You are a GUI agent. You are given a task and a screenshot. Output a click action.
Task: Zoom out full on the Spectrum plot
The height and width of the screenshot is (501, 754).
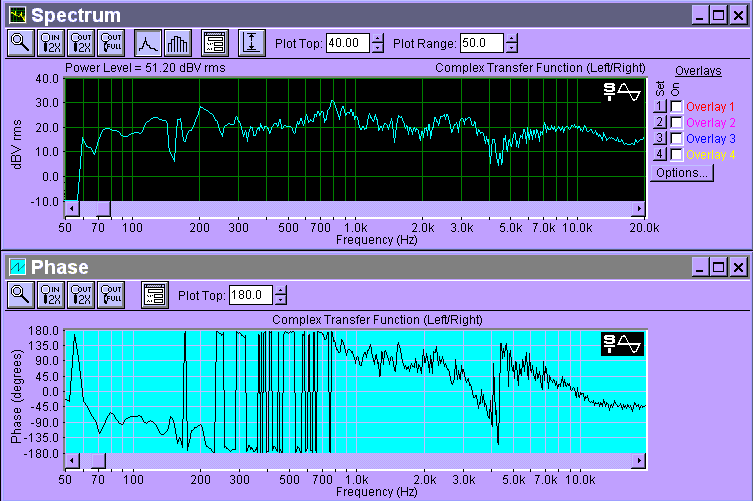point(110,42)
